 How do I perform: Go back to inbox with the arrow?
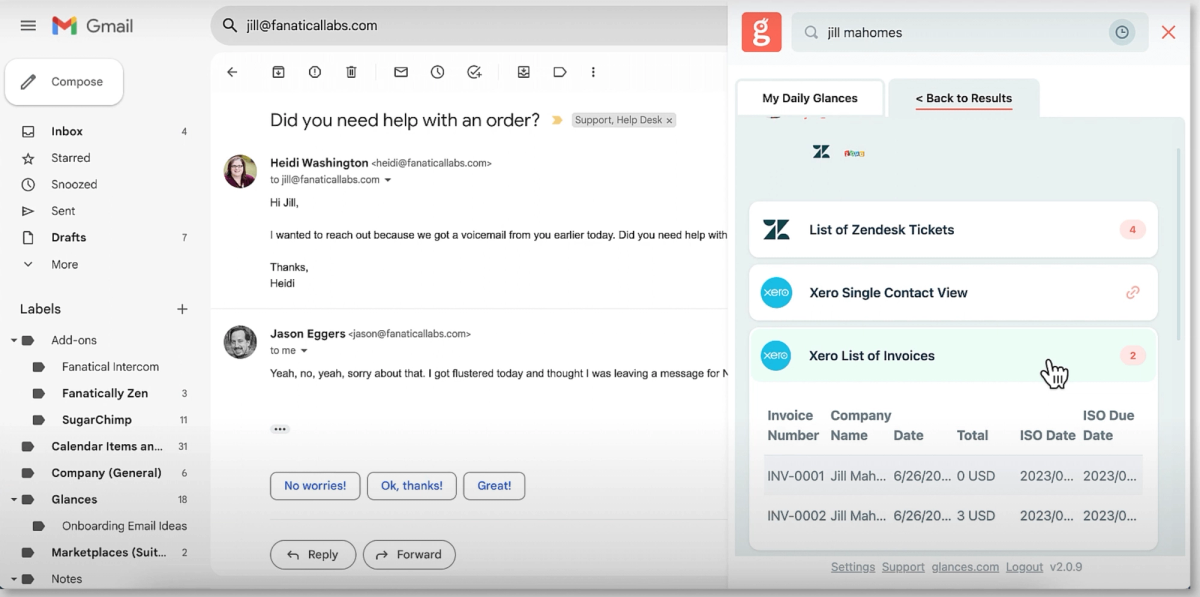[232, 72]
